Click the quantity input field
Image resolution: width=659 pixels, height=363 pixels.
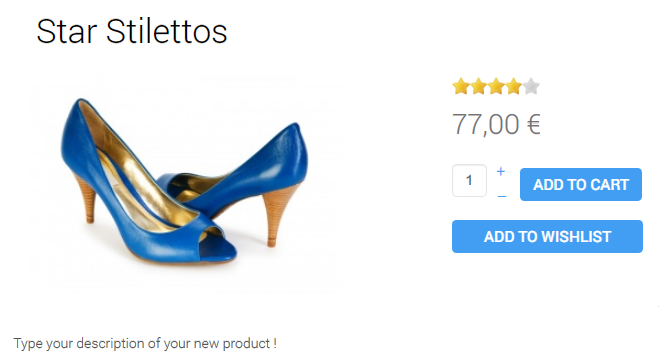click(x=469, y=181)
